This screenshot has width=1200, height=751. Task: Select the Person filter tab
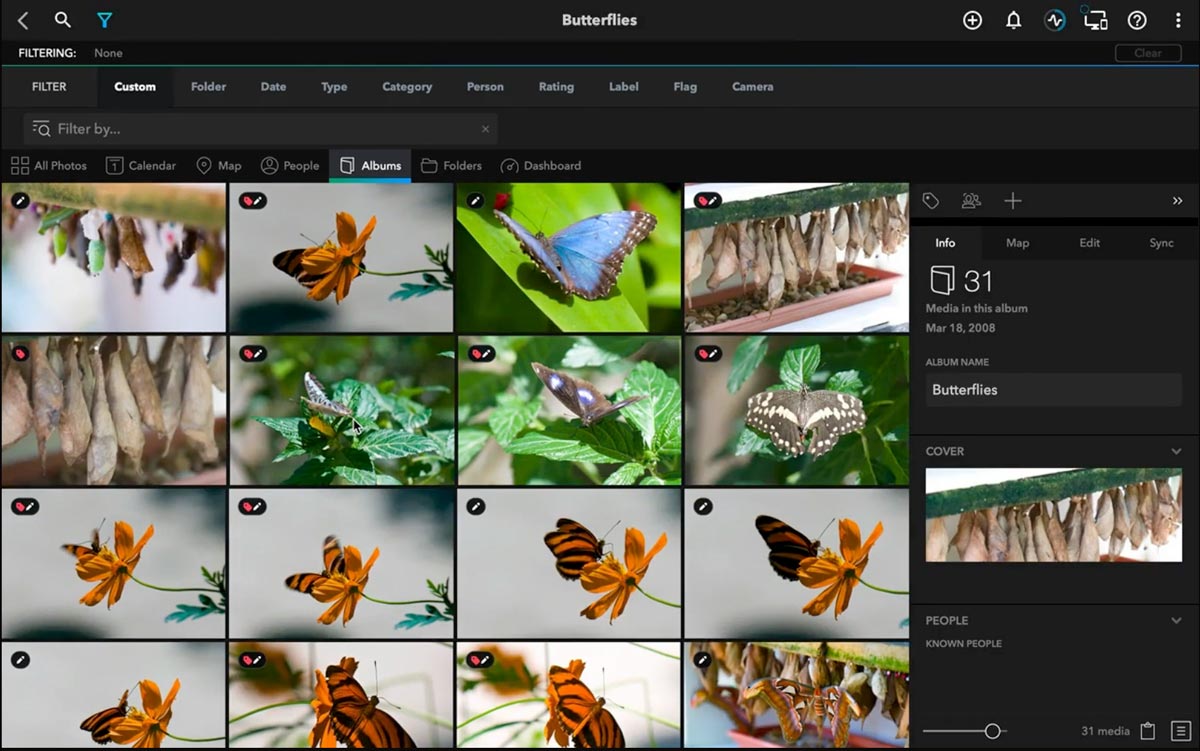click(485, 87)
